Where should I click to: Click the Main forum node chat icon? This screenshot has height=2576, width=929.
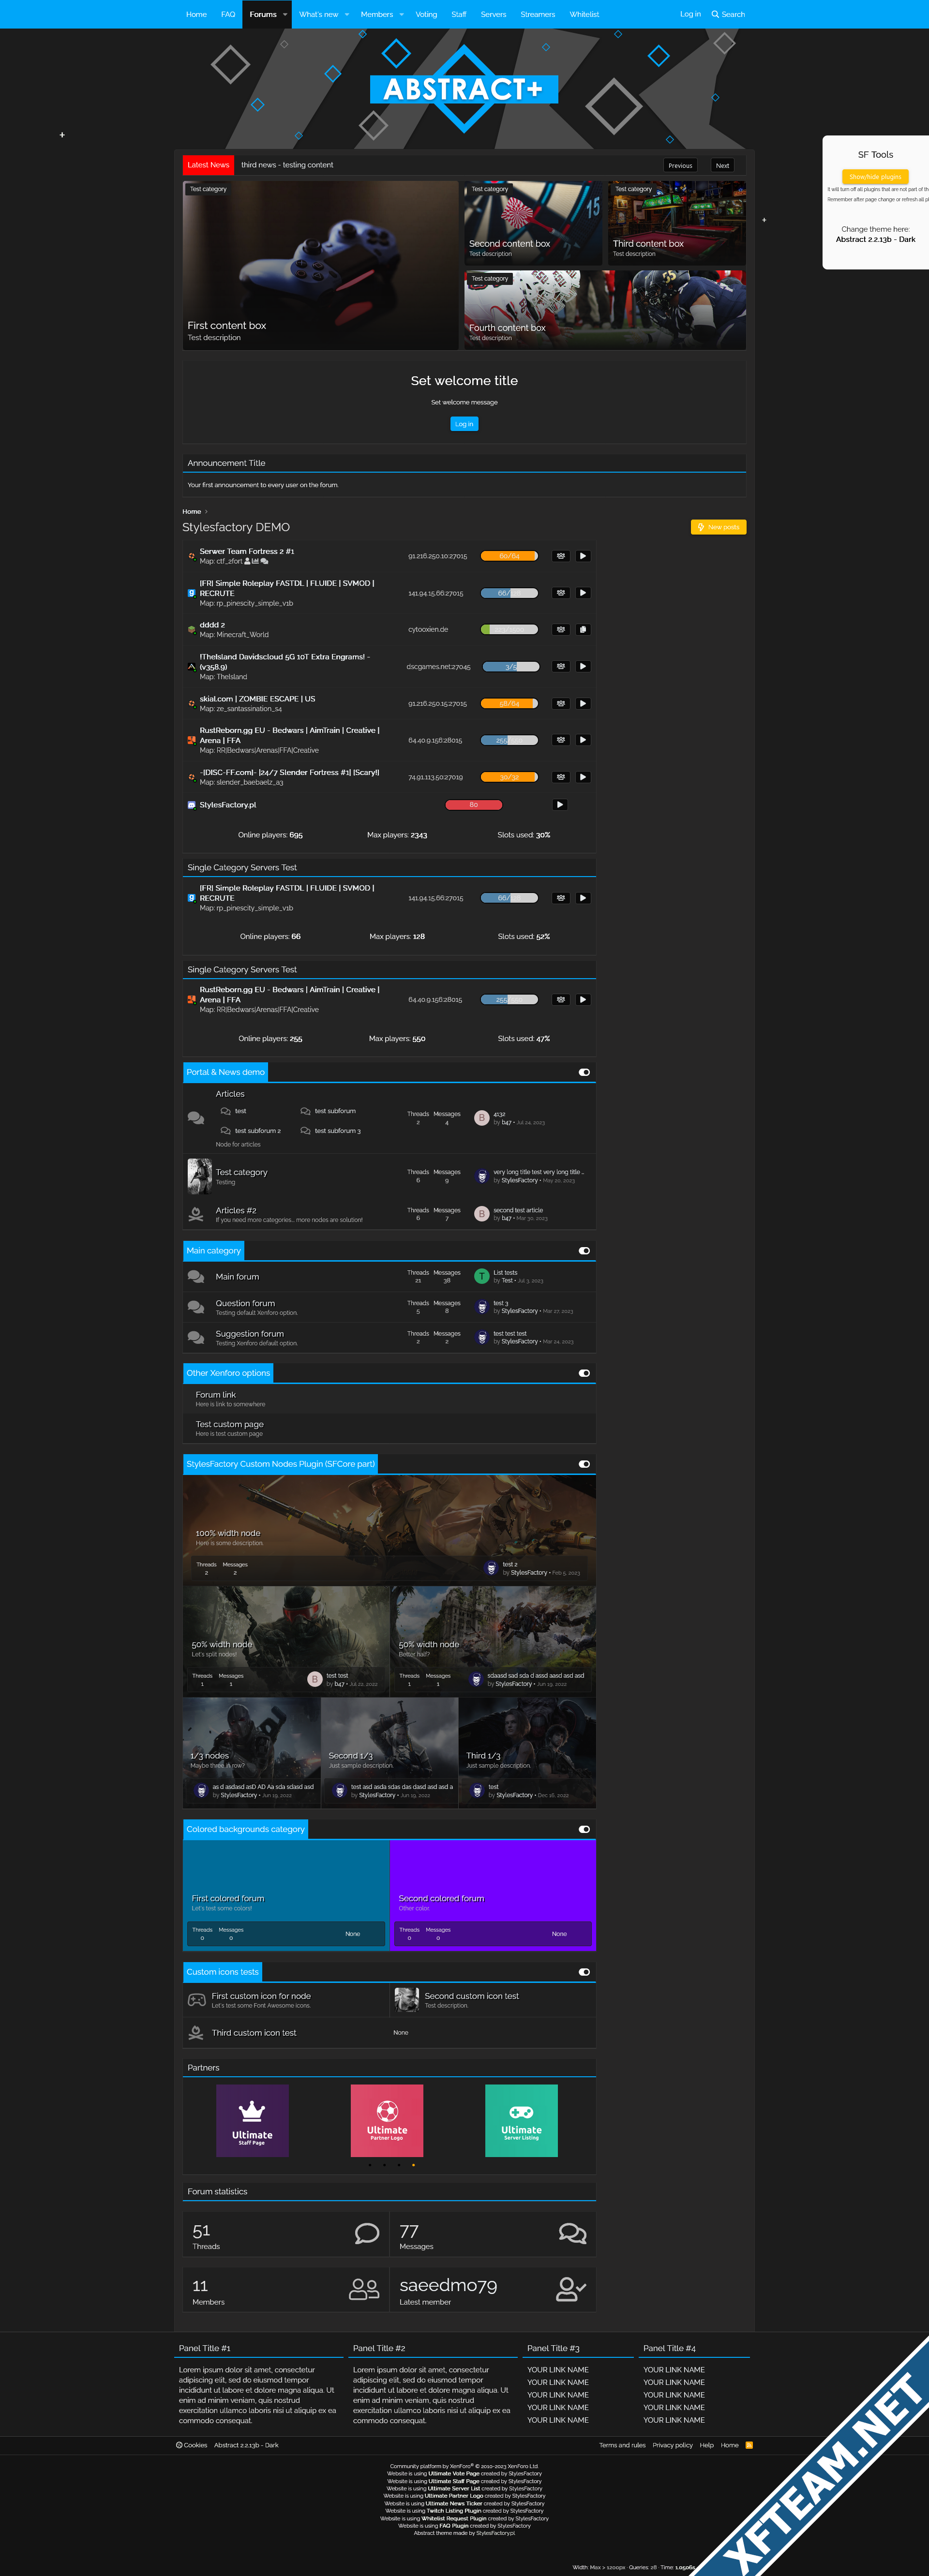pos(196,1277)
